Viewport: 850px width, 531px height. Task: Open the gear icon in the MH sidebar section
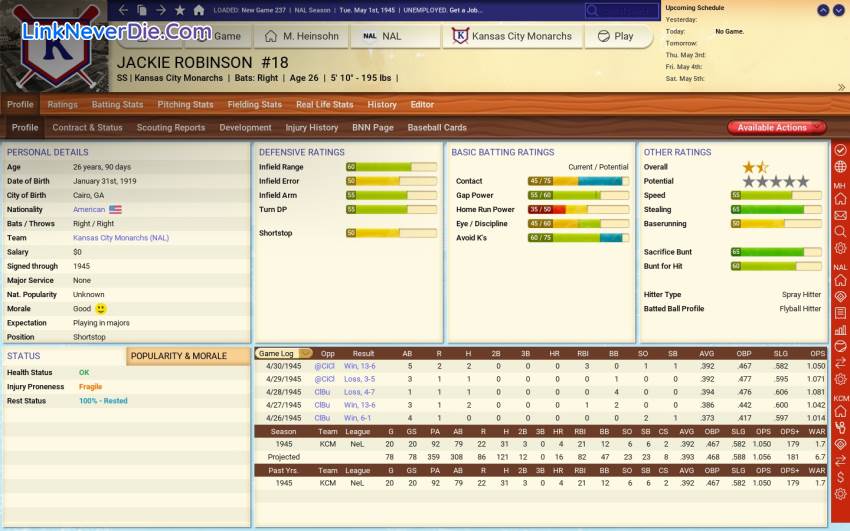coord(840,248)
